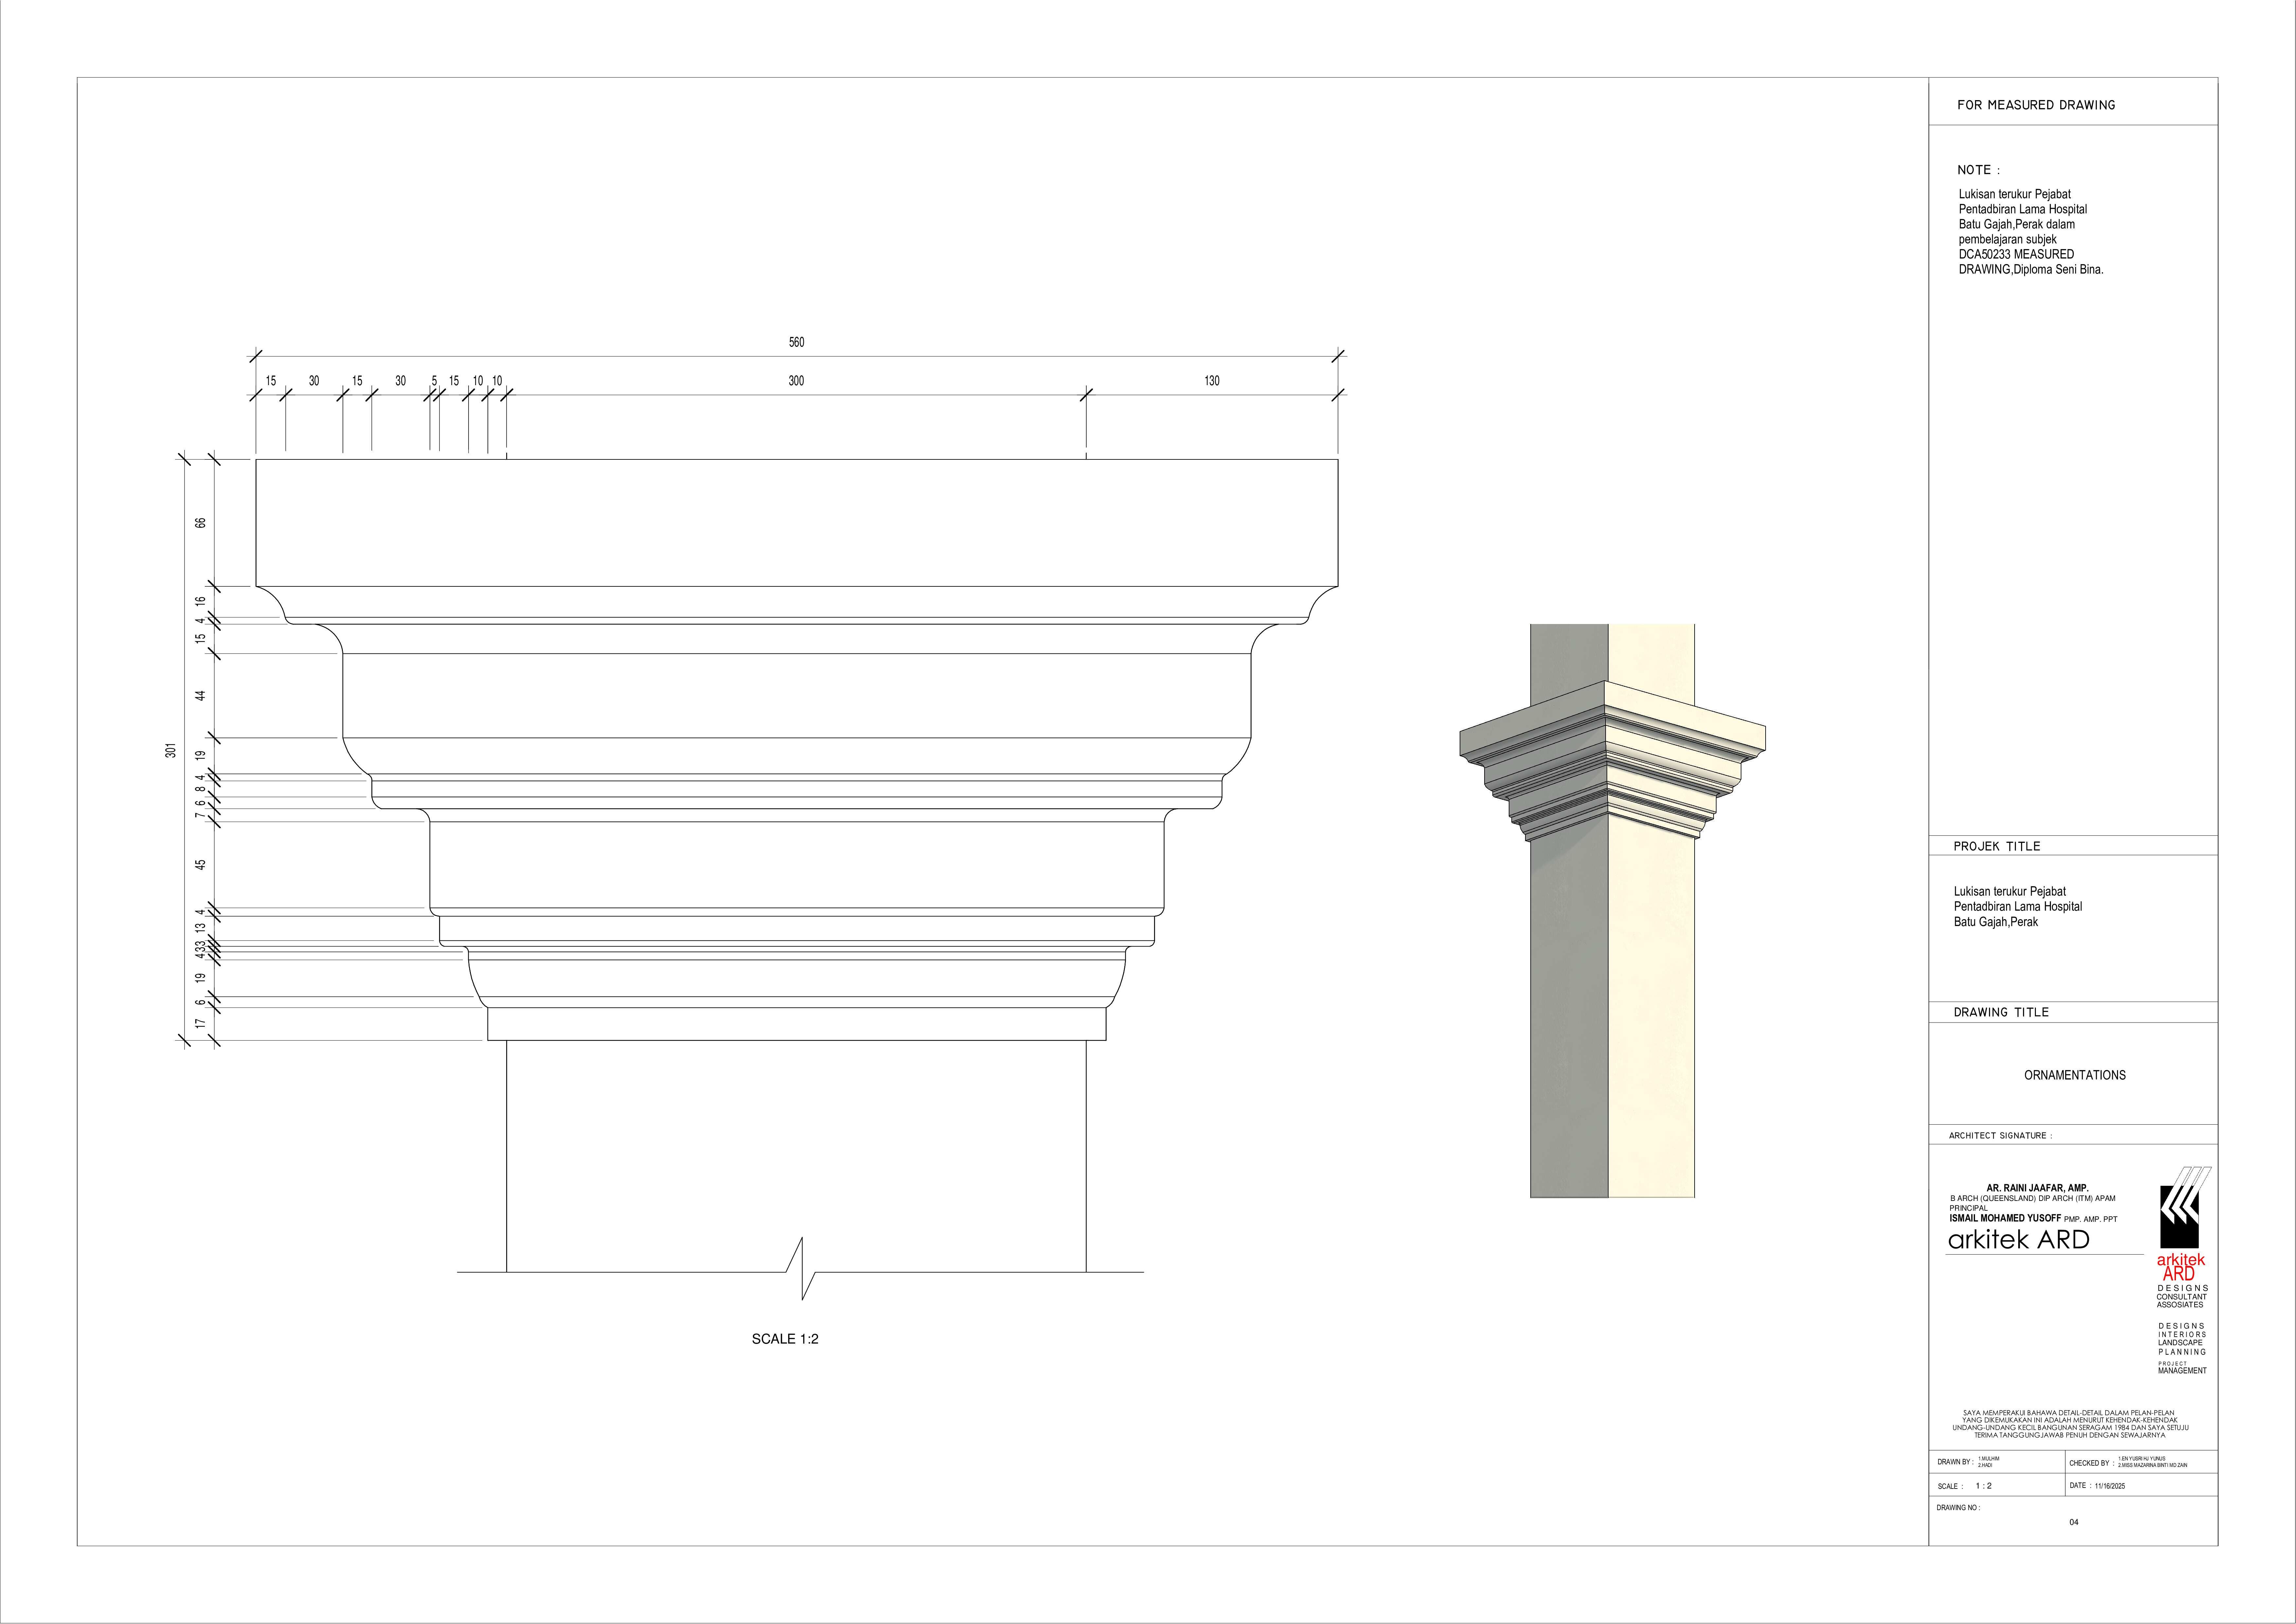The image size is (2296, 1624).
Task: Click the vertical dimension '17'
Action: (x=200, y=1024)
